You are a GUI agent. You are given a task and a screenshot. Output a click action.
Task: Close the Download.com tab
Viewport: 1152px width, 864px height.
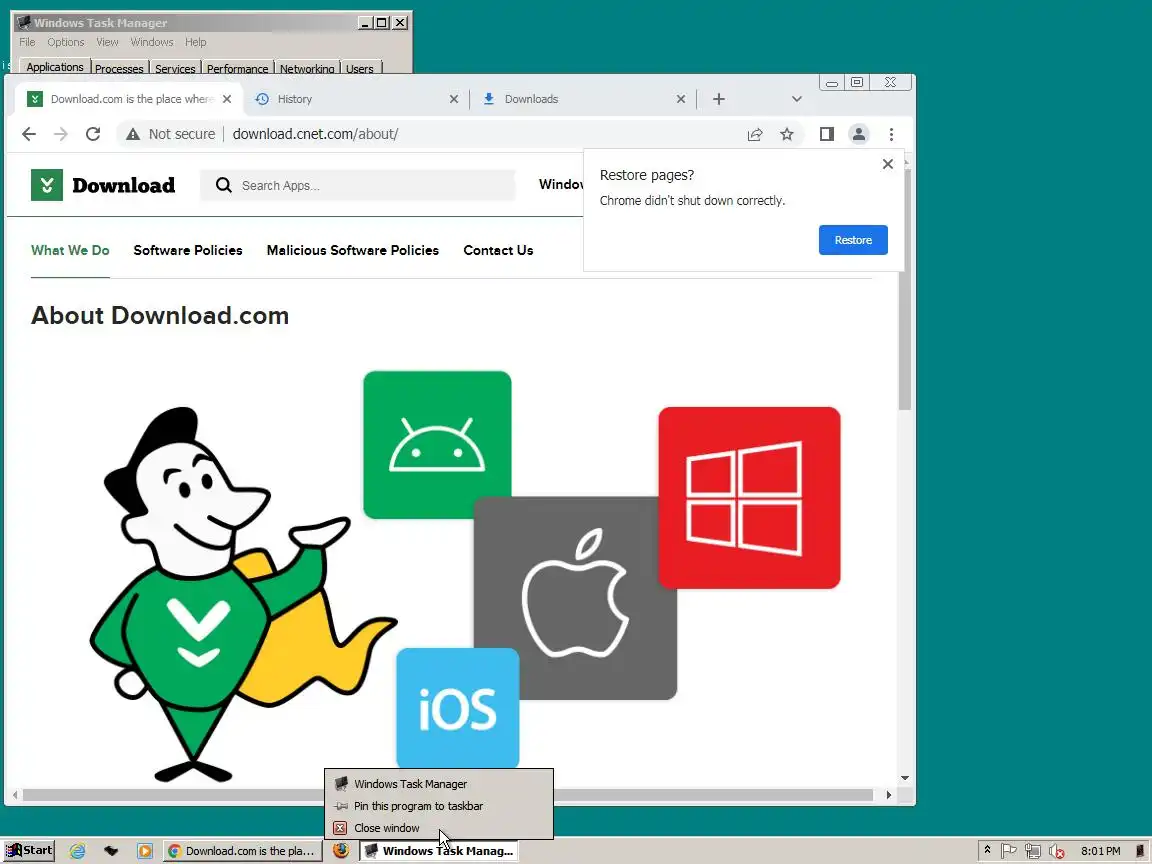[x=227, y=98]
